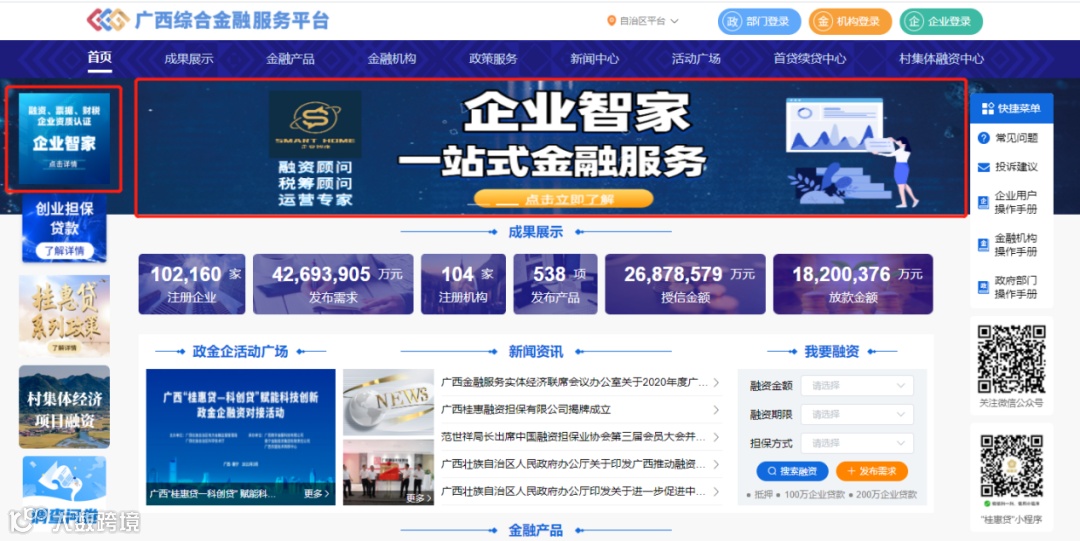Click the 快捷菜单 grid icon

(988, 109)
